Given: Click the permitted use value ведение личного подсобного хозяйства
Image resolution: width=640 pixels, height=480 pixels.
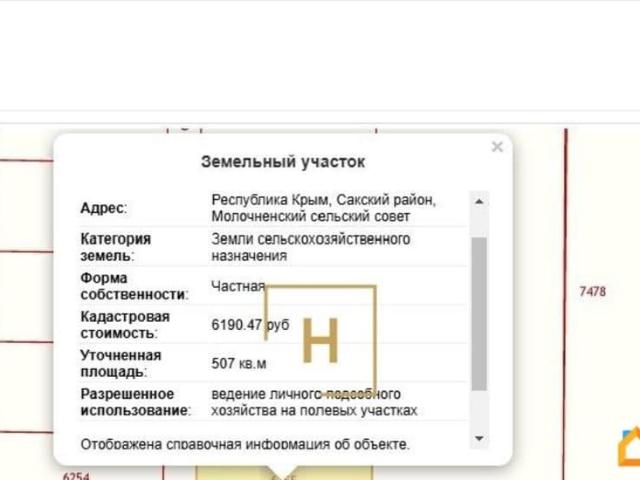Looking at the screenshot, I should [314, 402].
